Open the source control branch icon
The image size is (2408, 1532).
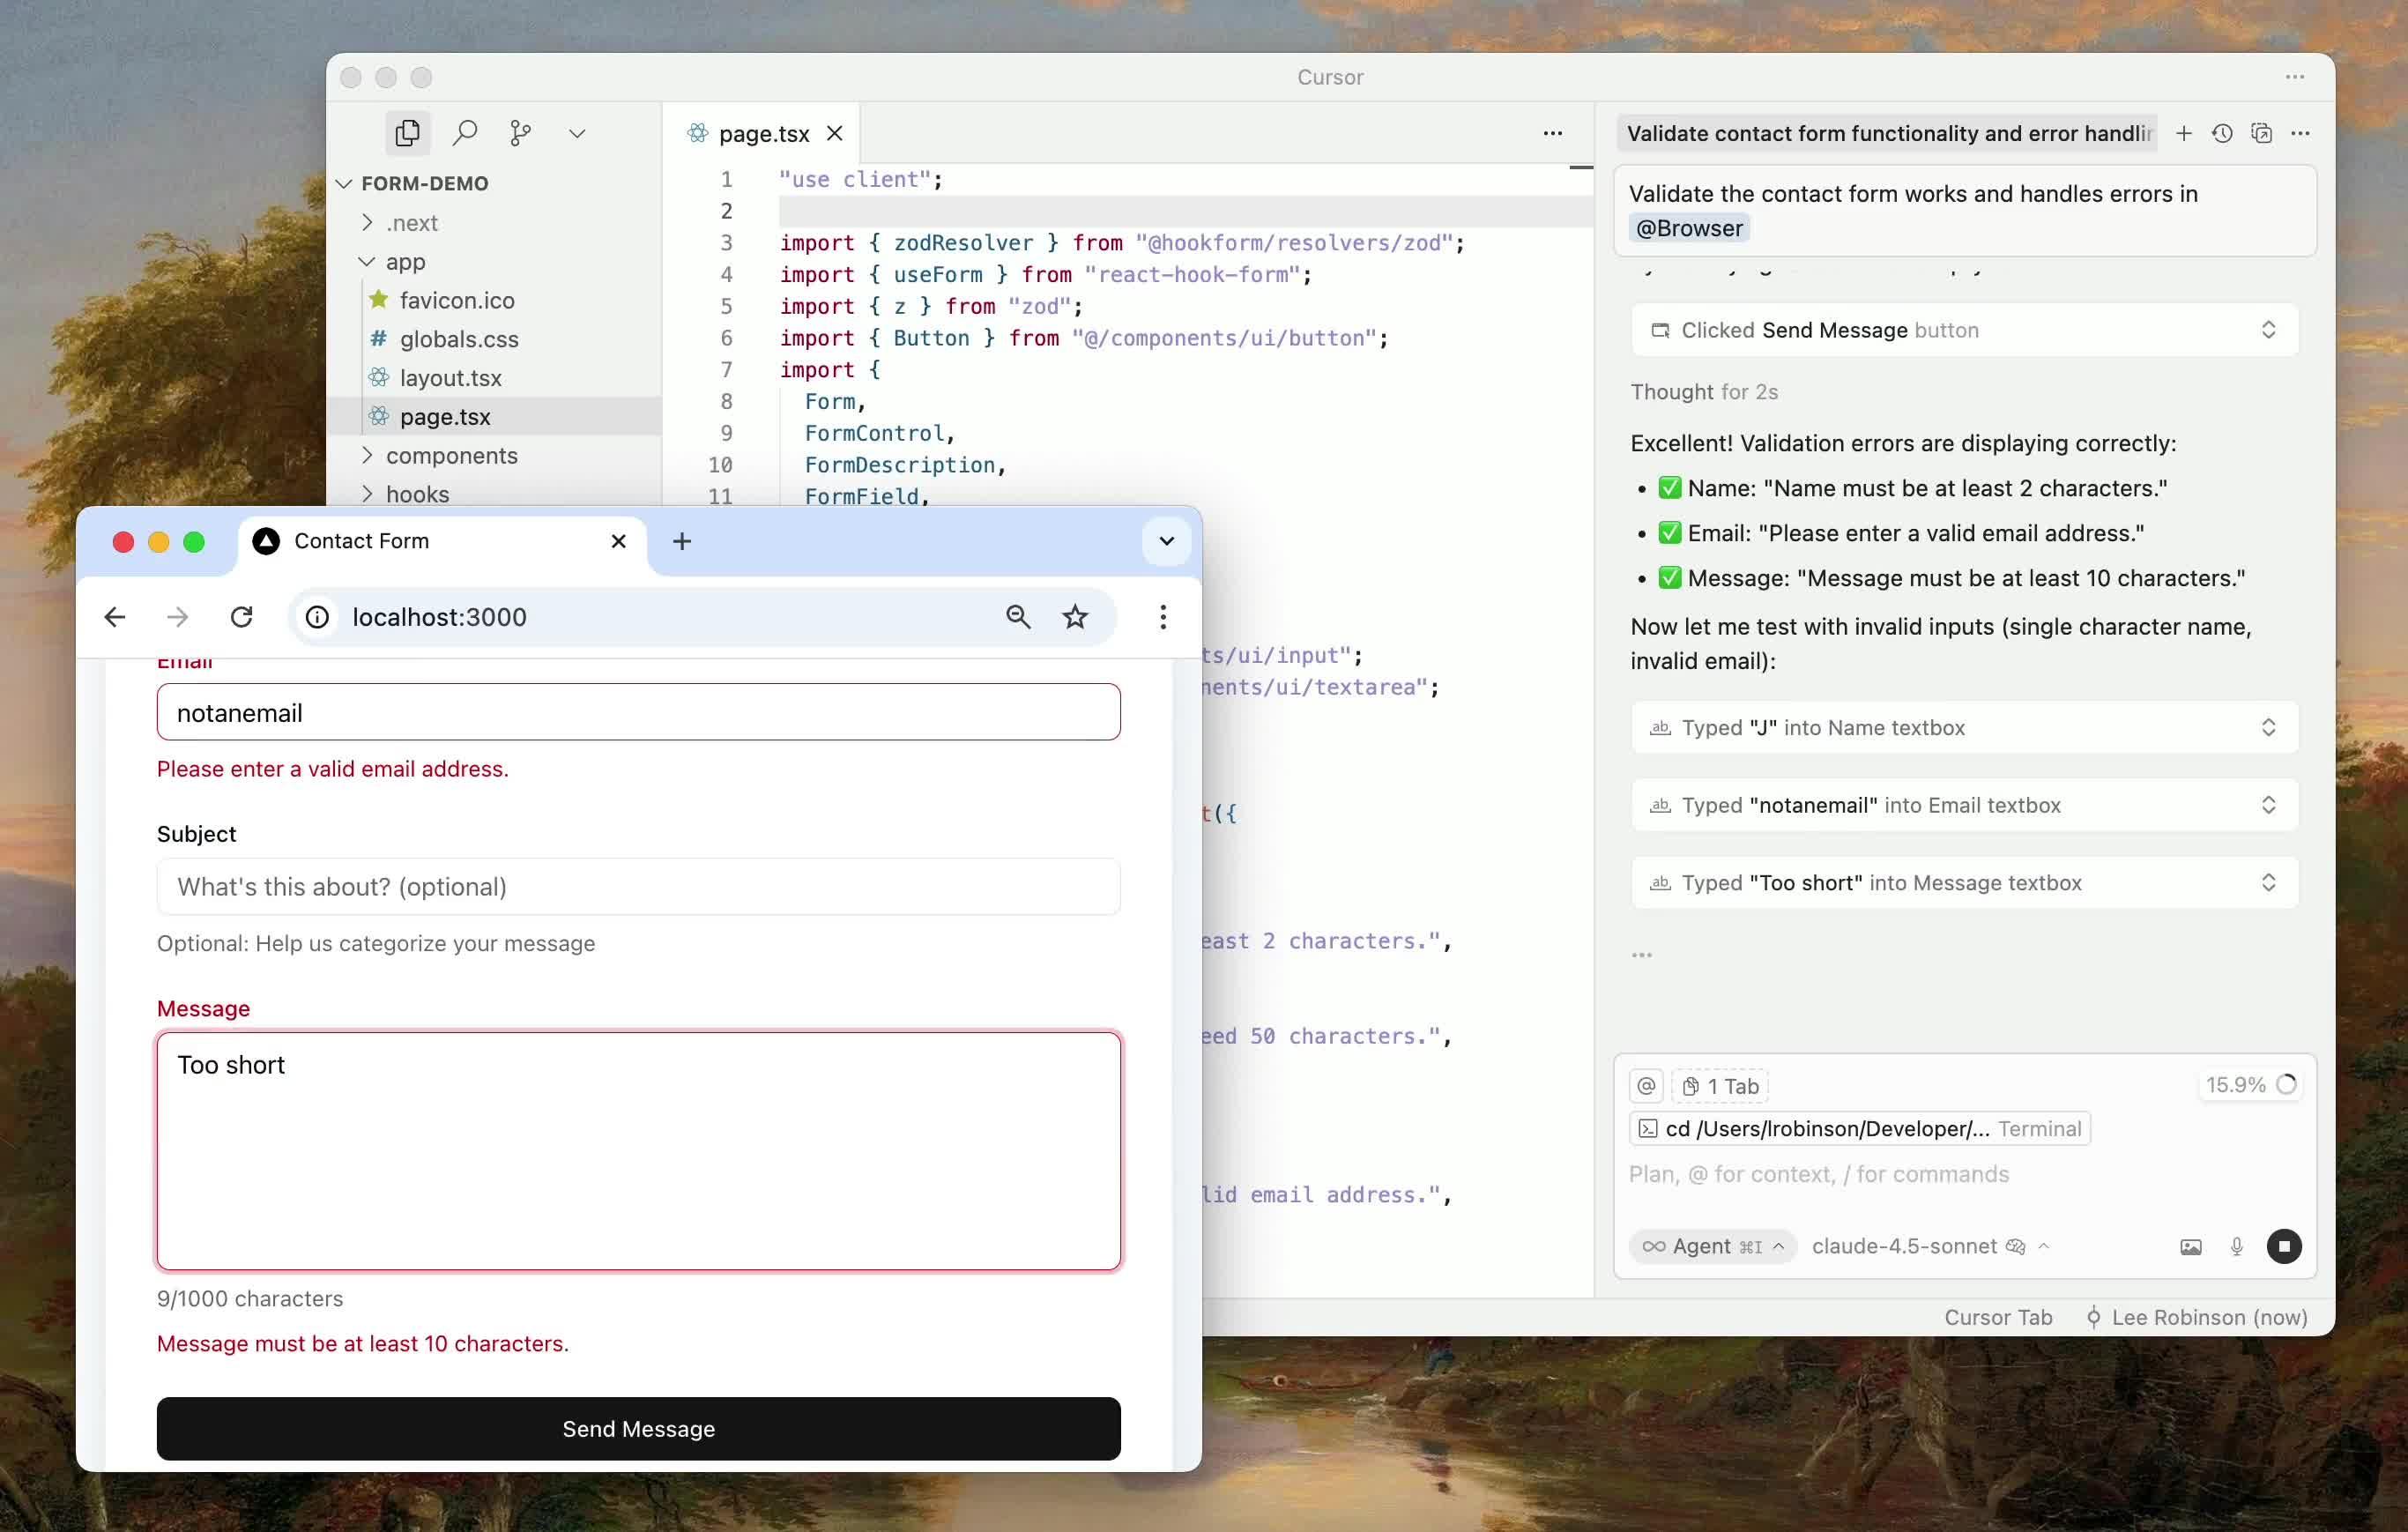point(520,133)
